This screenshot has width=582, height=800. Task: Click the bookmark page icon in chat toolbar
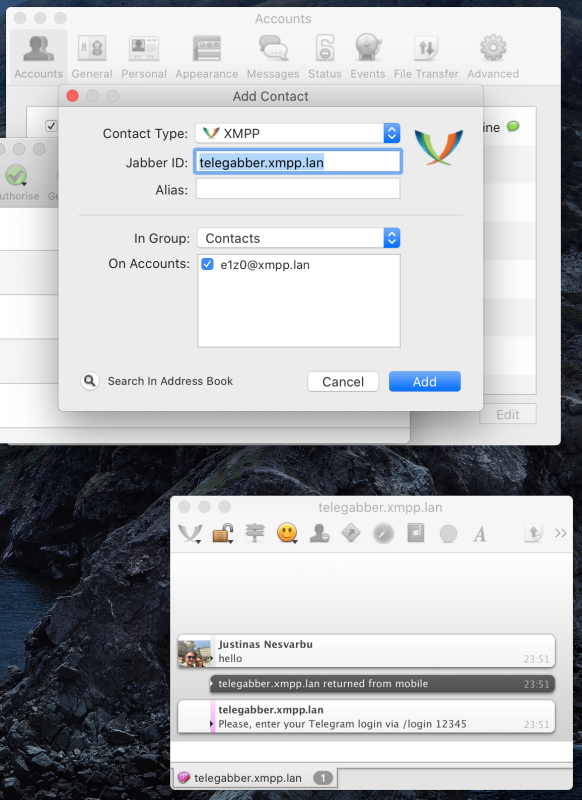(416, 533)
